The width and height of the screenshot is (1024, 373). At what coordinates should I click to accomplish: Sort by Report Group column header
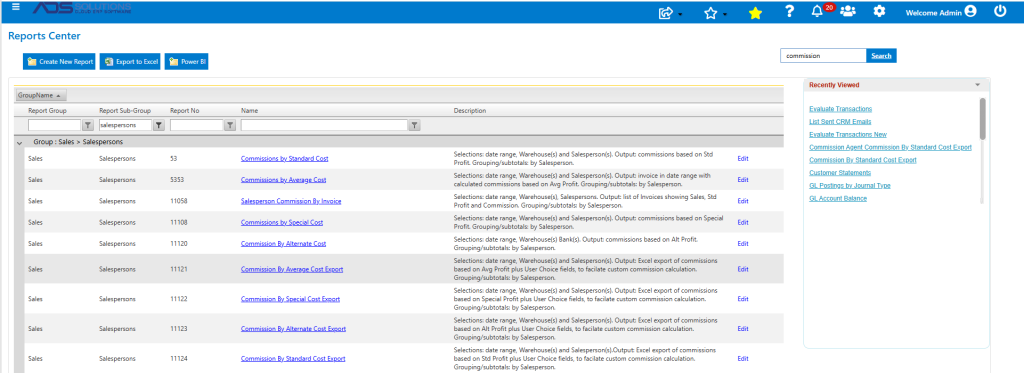point(47,110)
